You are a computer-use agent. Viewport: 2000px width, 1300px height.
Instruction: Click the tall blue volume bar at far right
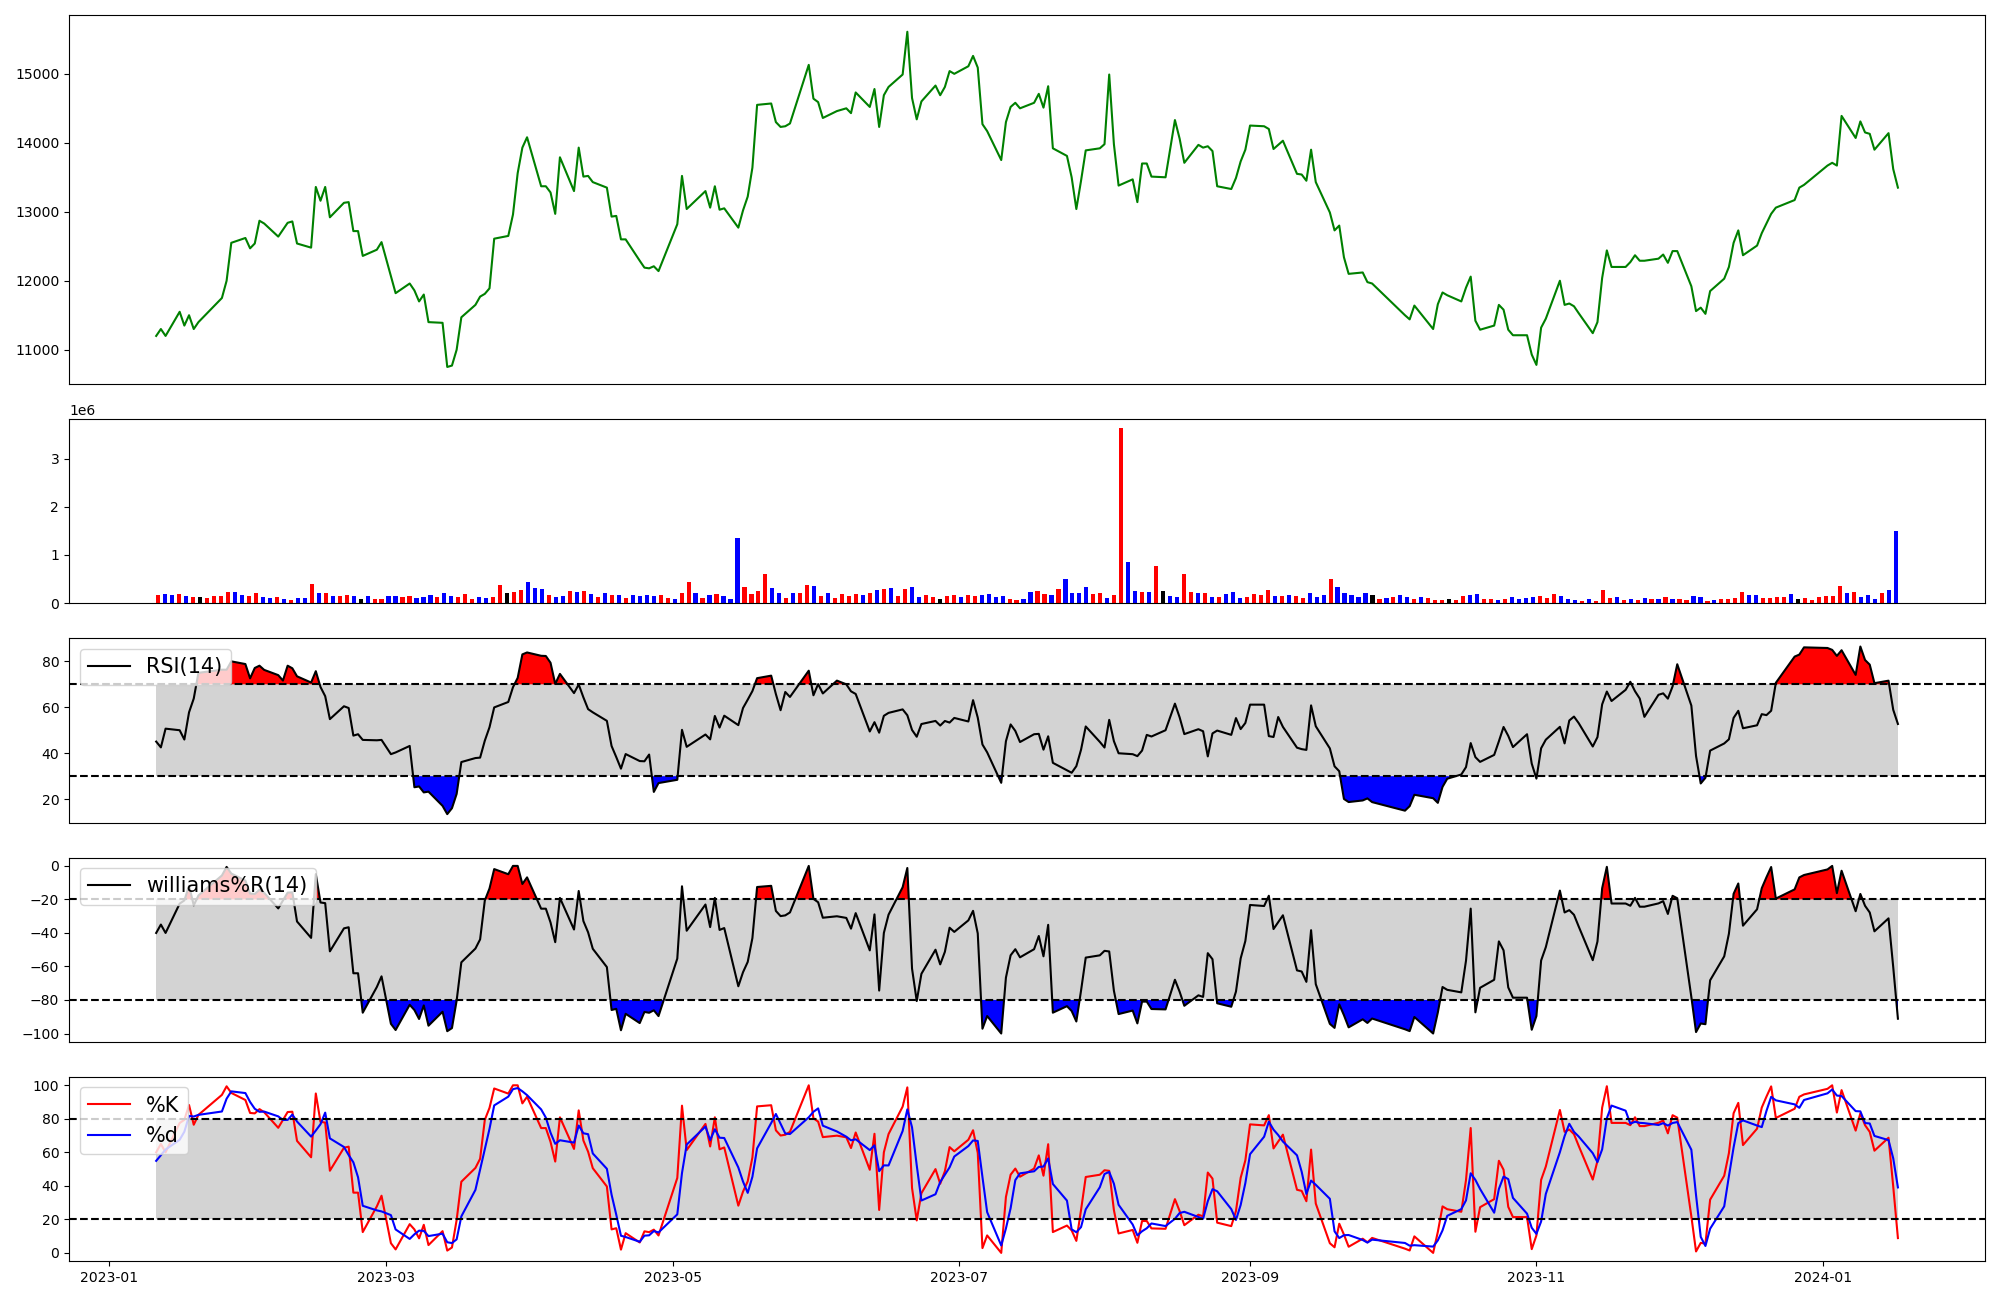point(1895,568)
